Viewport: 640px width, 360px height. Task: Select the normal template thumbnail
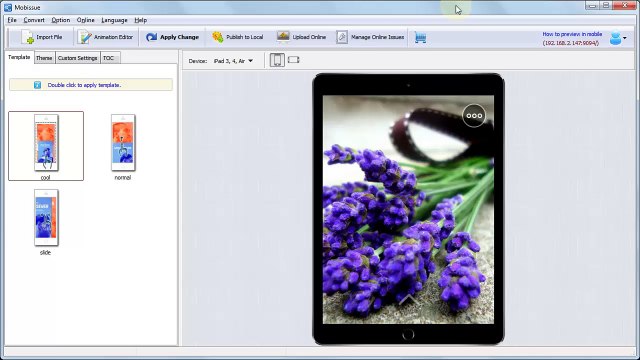click(x=123, y=143)
